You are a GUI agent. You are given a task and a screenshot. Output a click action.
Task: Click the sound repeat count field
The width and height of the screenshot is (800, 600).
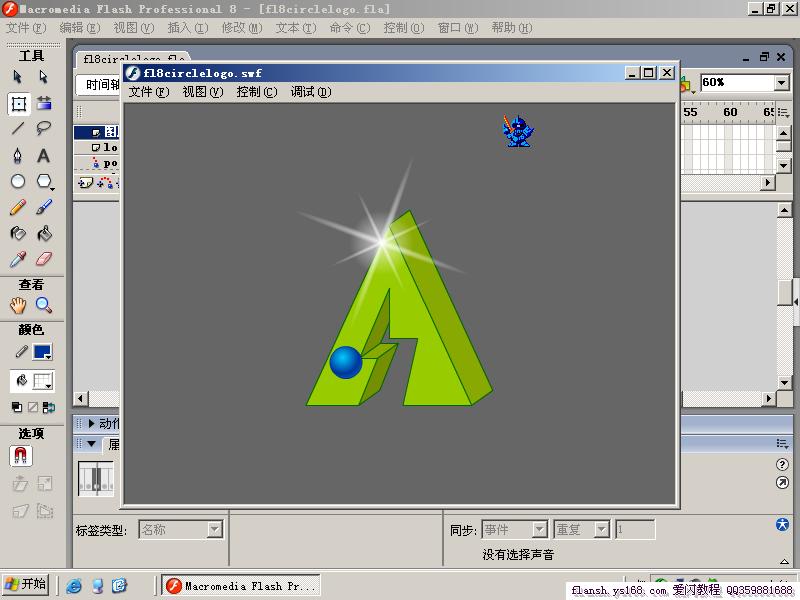[x=635, y=530]
